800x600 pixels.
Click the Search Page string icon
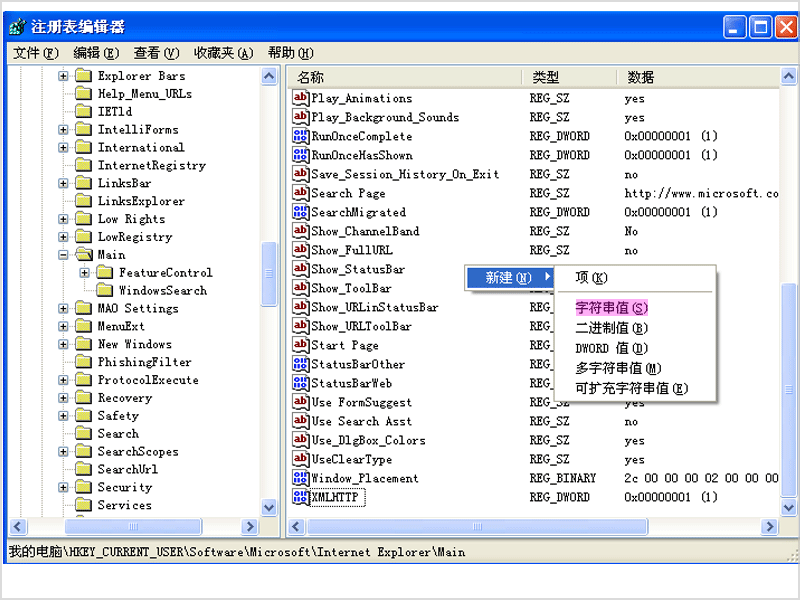[300, 193]
